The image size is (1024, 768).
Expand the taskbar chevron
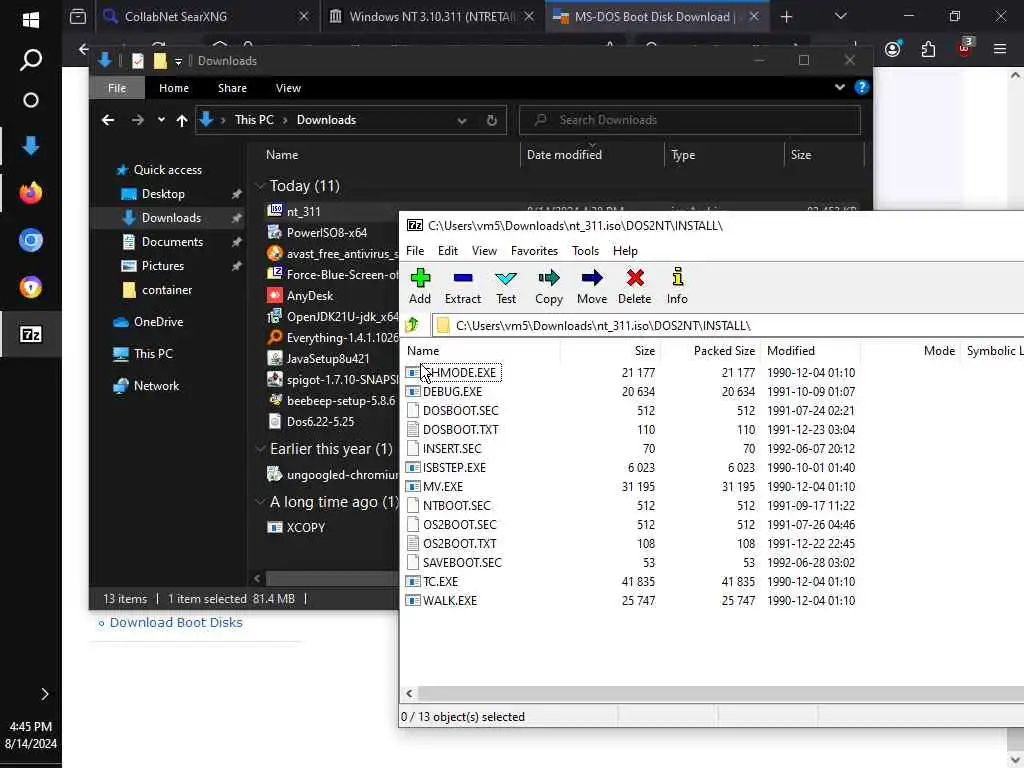(44, 694)
